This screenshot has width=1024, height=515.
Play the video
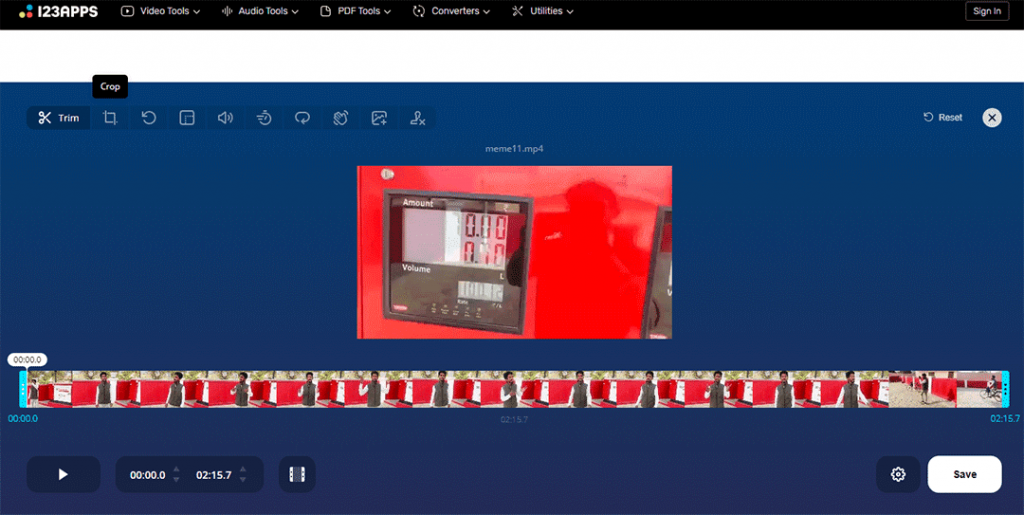click(63, 475)
